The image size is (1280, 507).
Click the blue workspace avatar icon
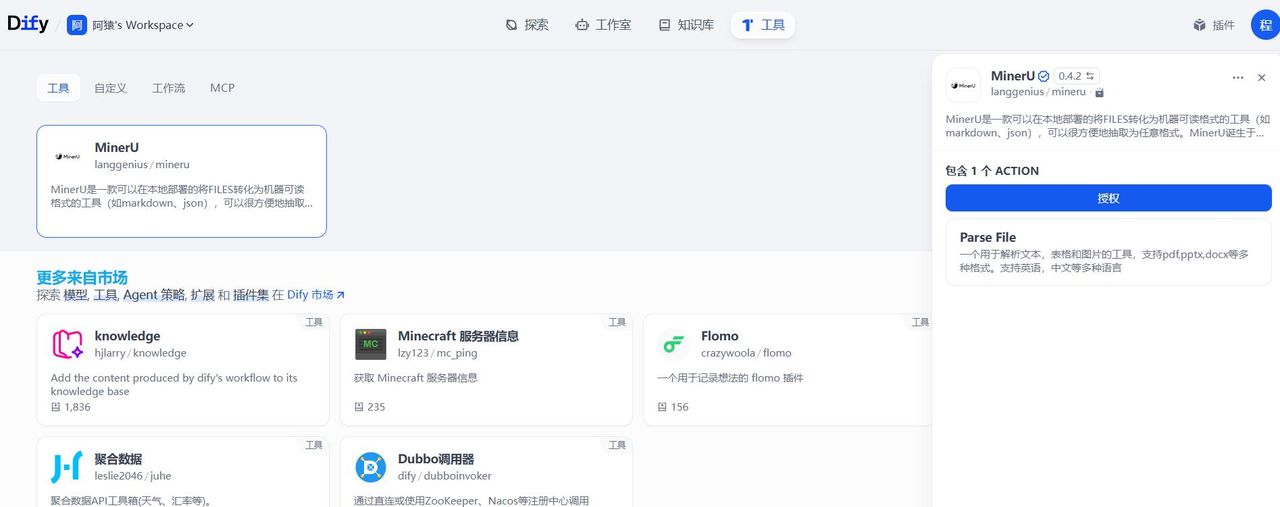[77, 25]
